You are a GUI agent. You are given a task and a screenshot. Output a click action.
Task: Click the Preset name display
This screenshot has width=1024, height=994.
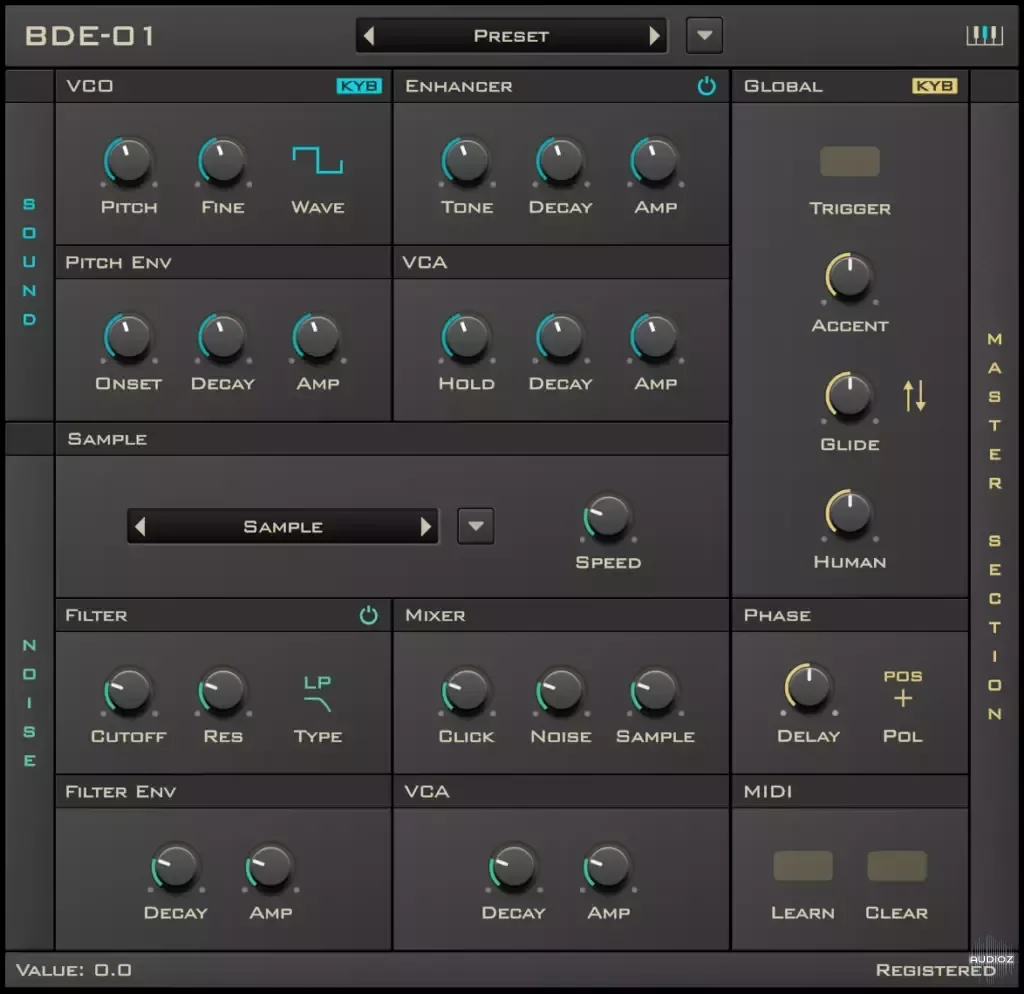tap(511, 36)
